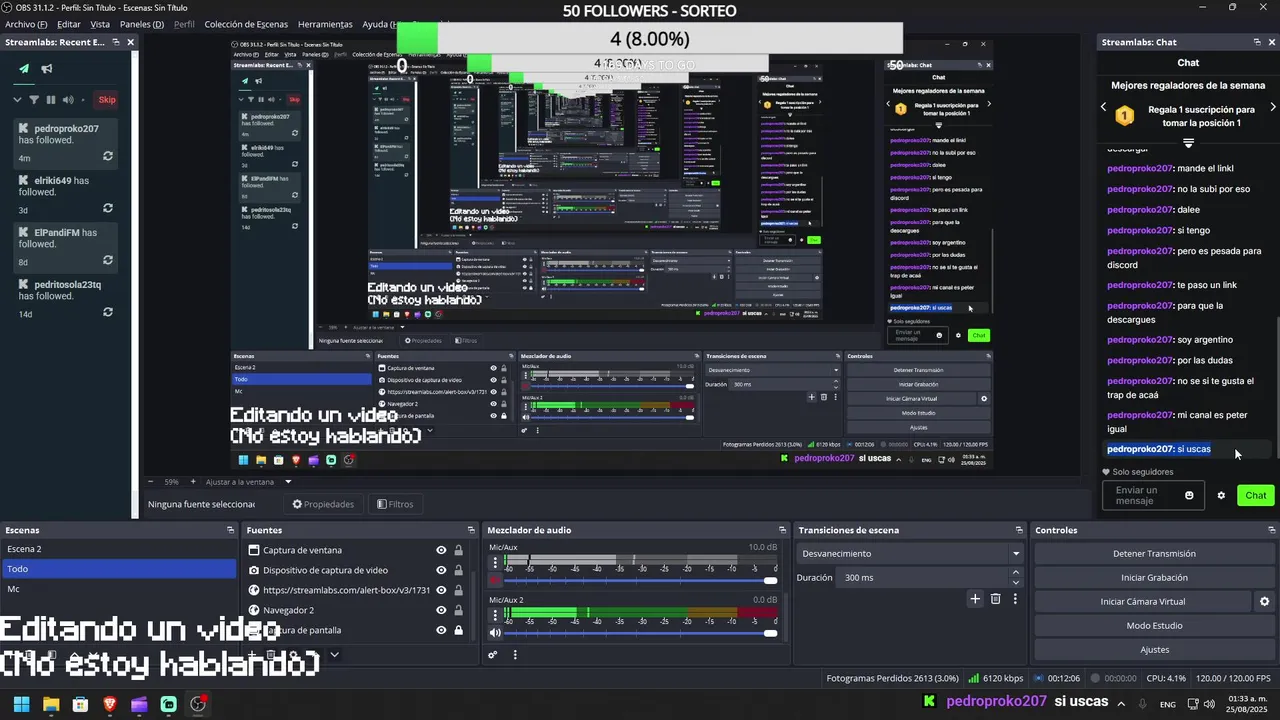Pause the alert queue in Recent Events
This screenshot has width=1280, height=720.
51,99
